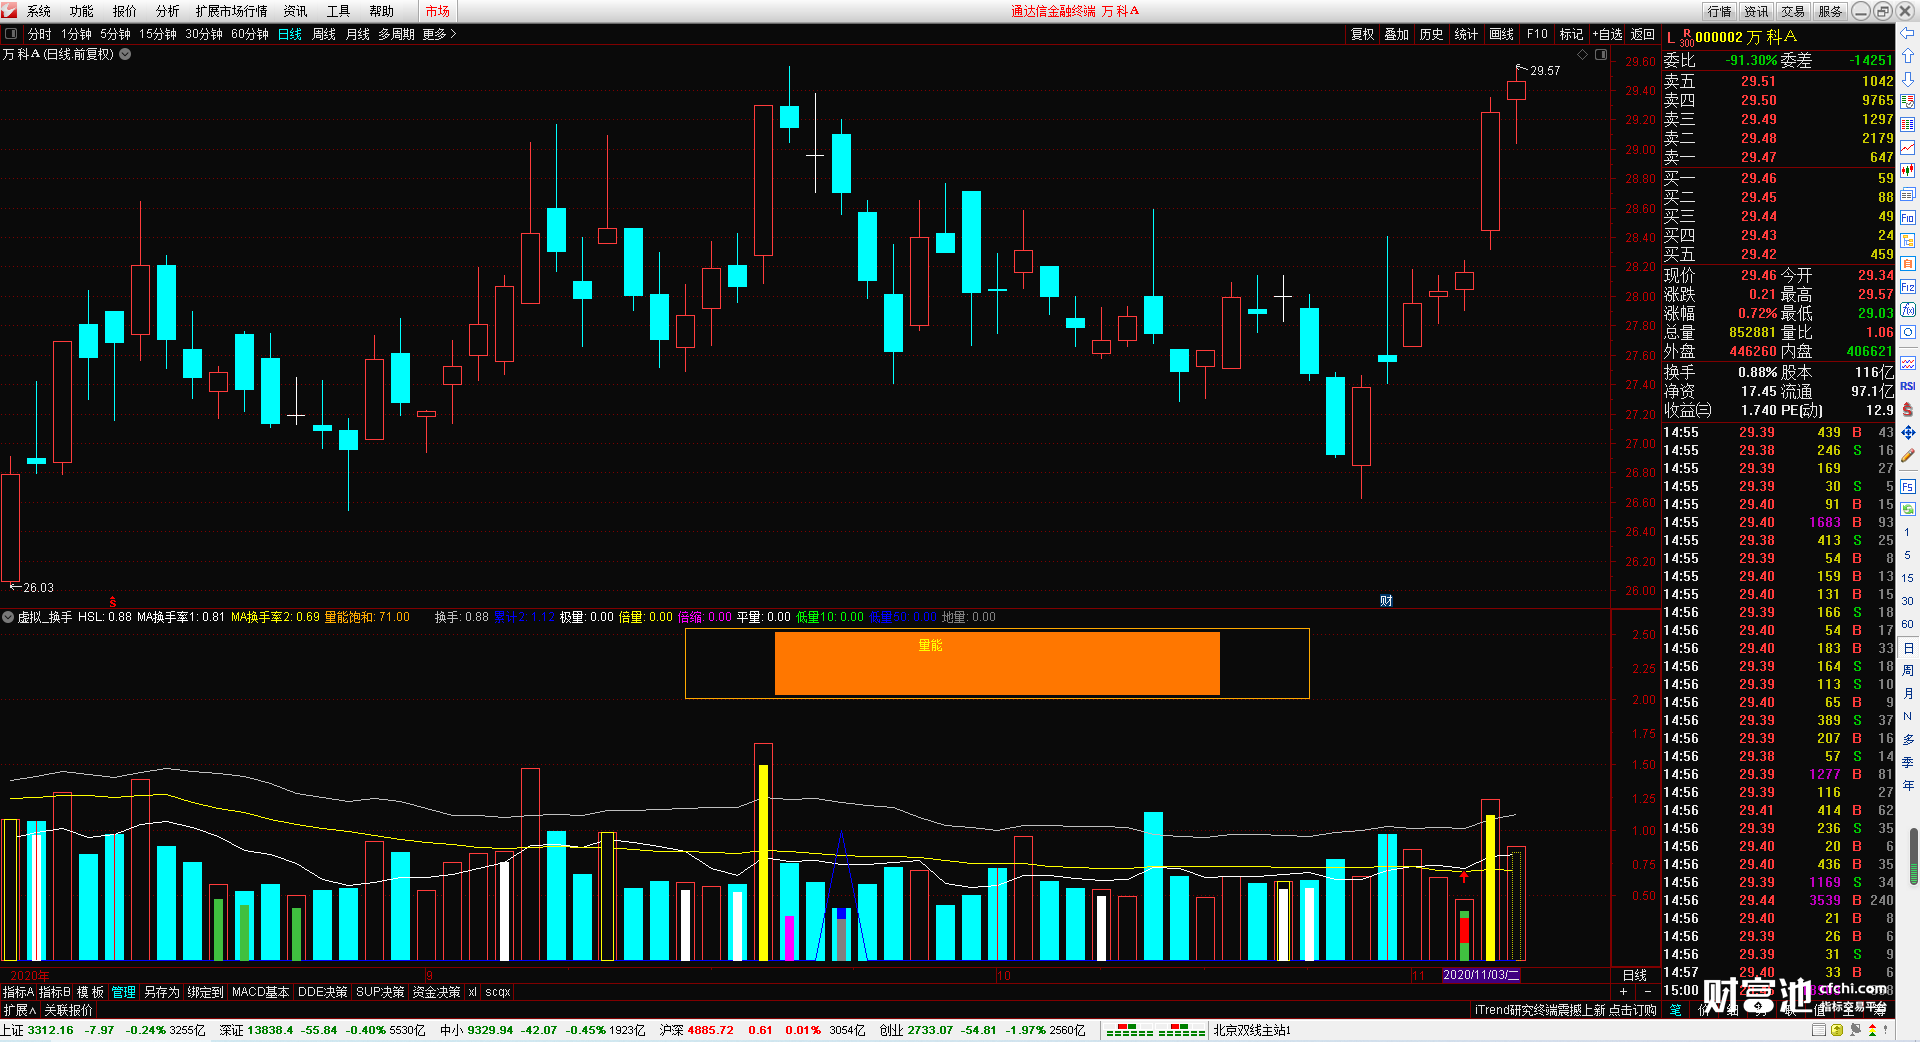
Task: Switch to the 指标B tab at bottom
Action: 55,992
